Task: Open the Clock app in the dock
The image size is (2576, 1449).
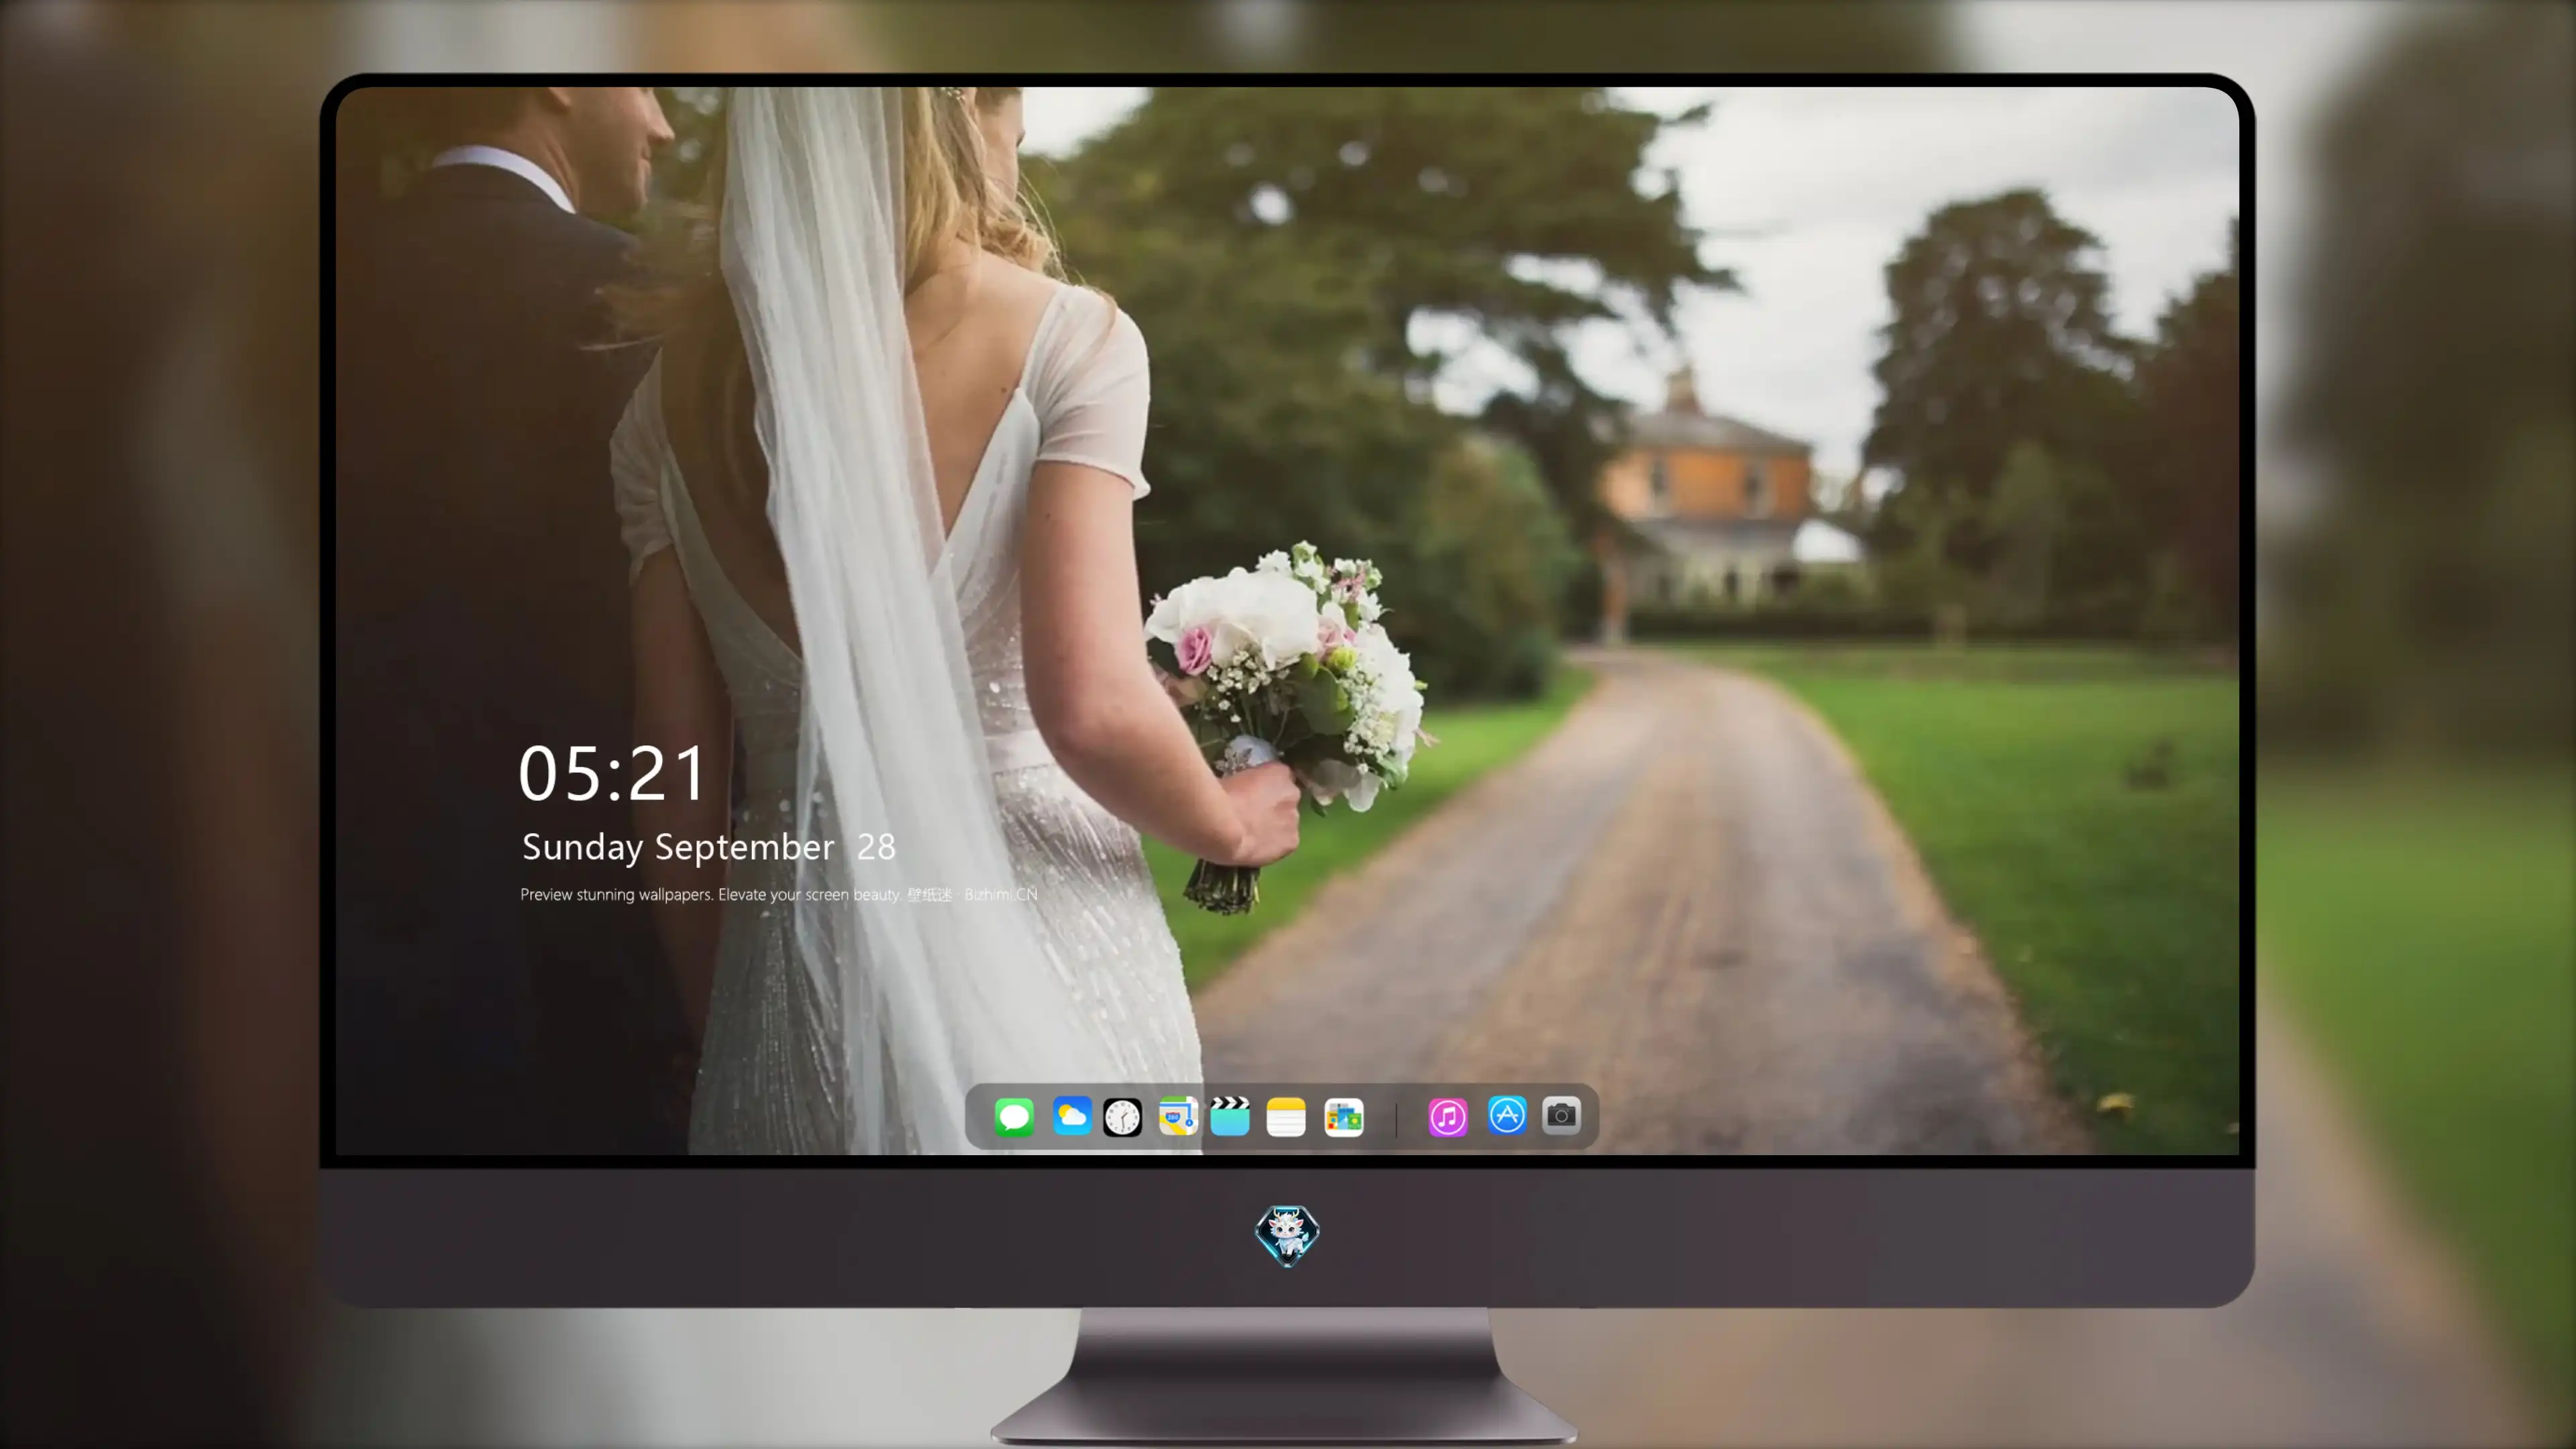Action: click(x=1122, y=1117)
